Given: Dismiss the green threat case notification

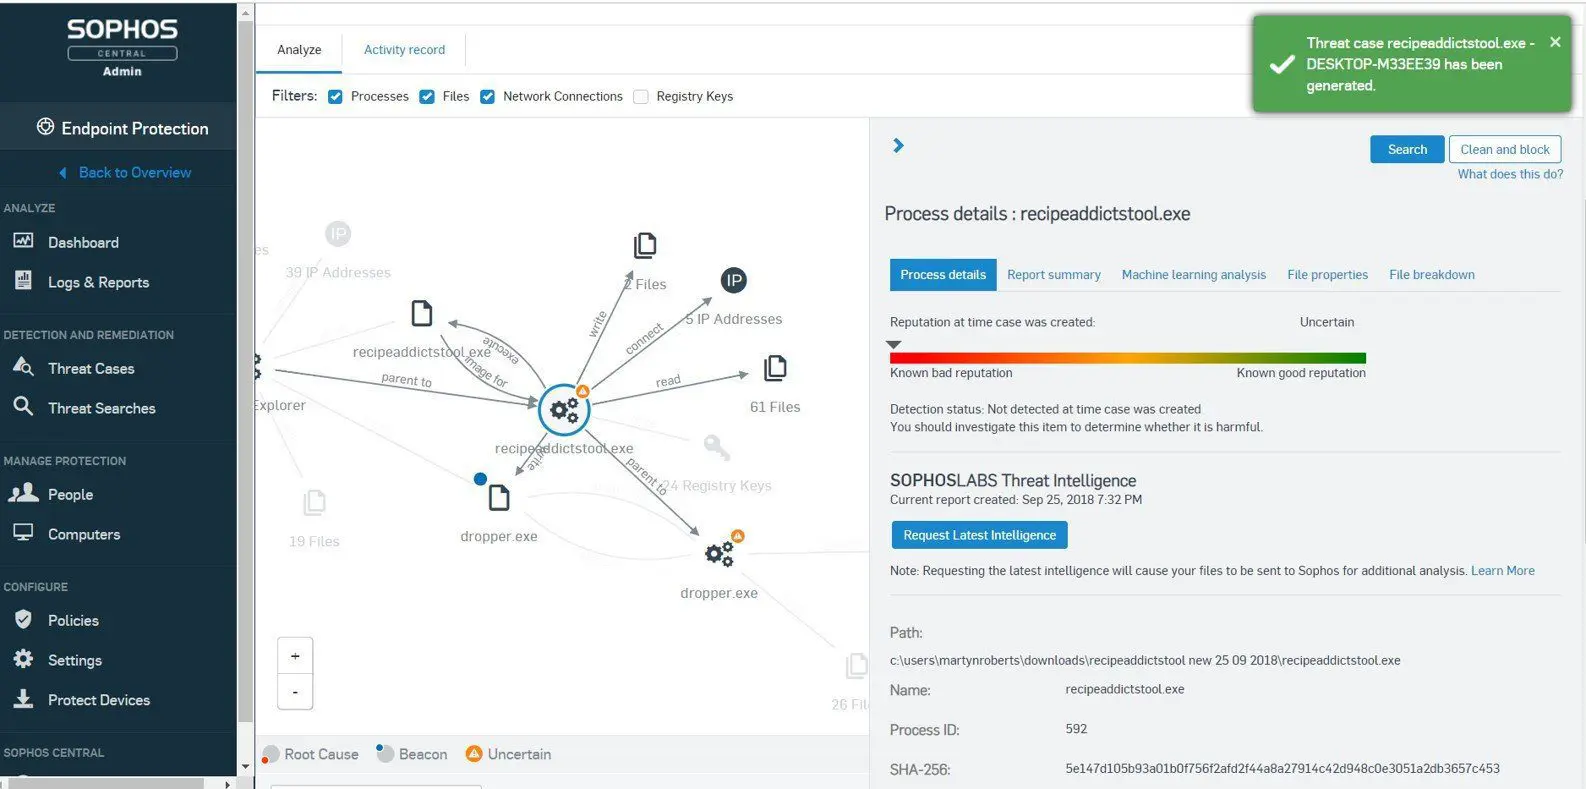Looking at the screenshot, I should (1555, 42).
